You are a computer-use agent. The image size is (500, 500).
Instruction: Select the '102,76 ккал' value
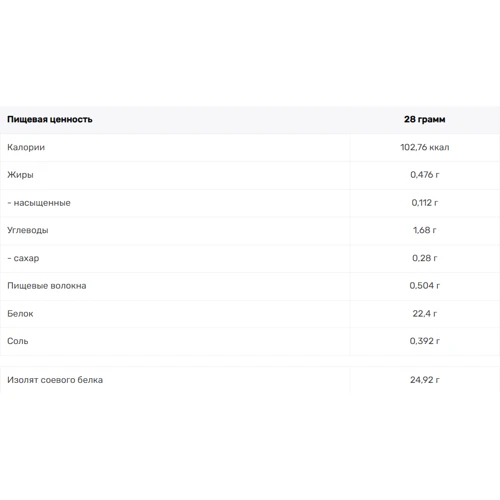point(424,147)
